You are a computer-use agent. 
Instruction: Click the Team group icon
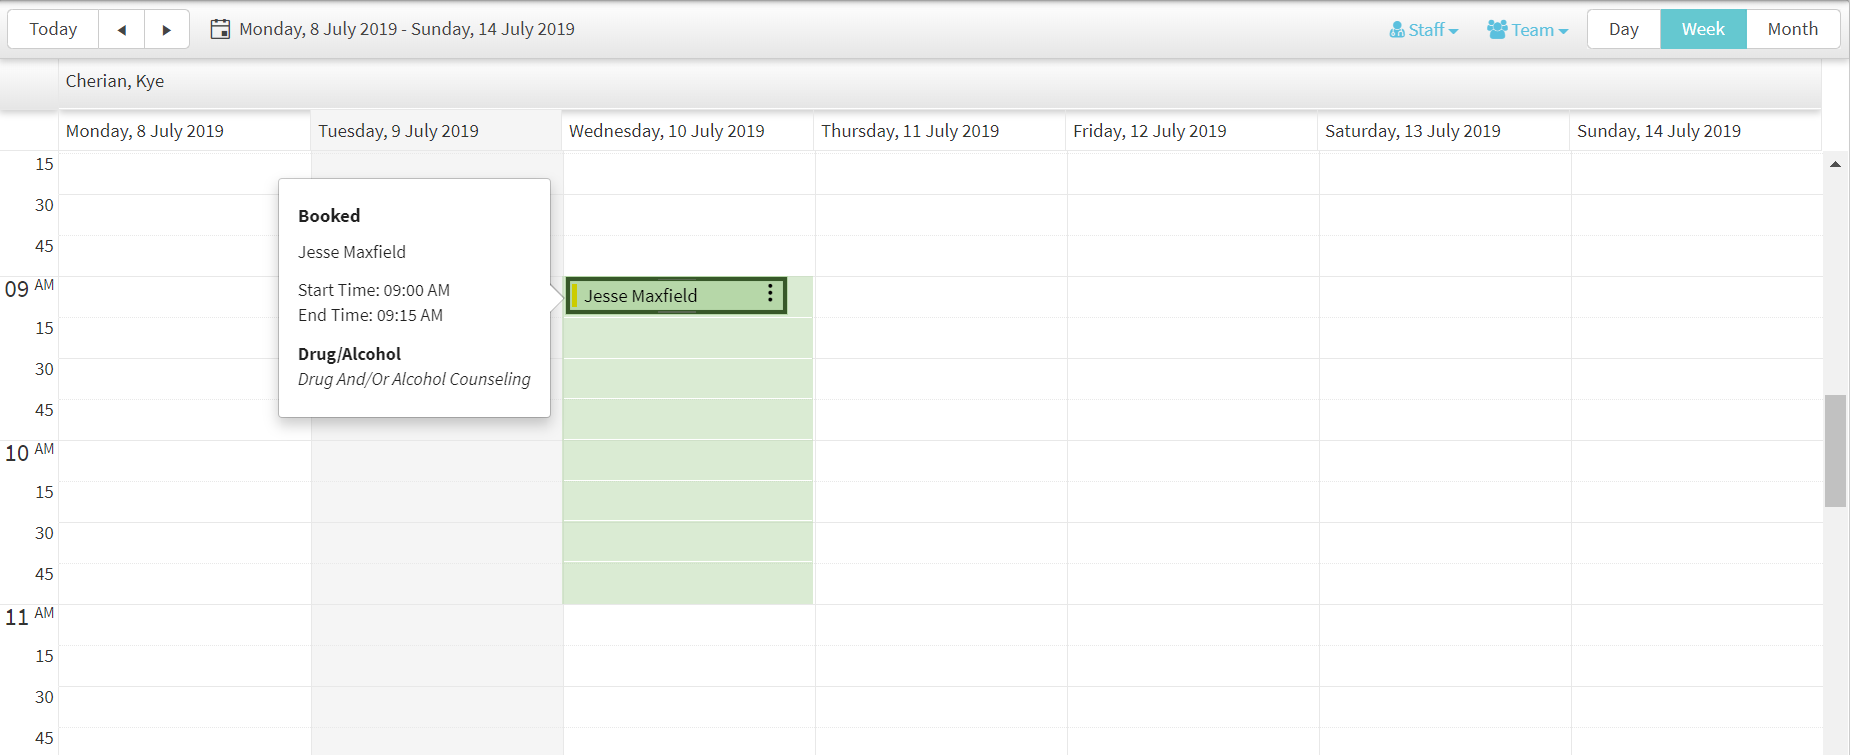point(1497,30)
